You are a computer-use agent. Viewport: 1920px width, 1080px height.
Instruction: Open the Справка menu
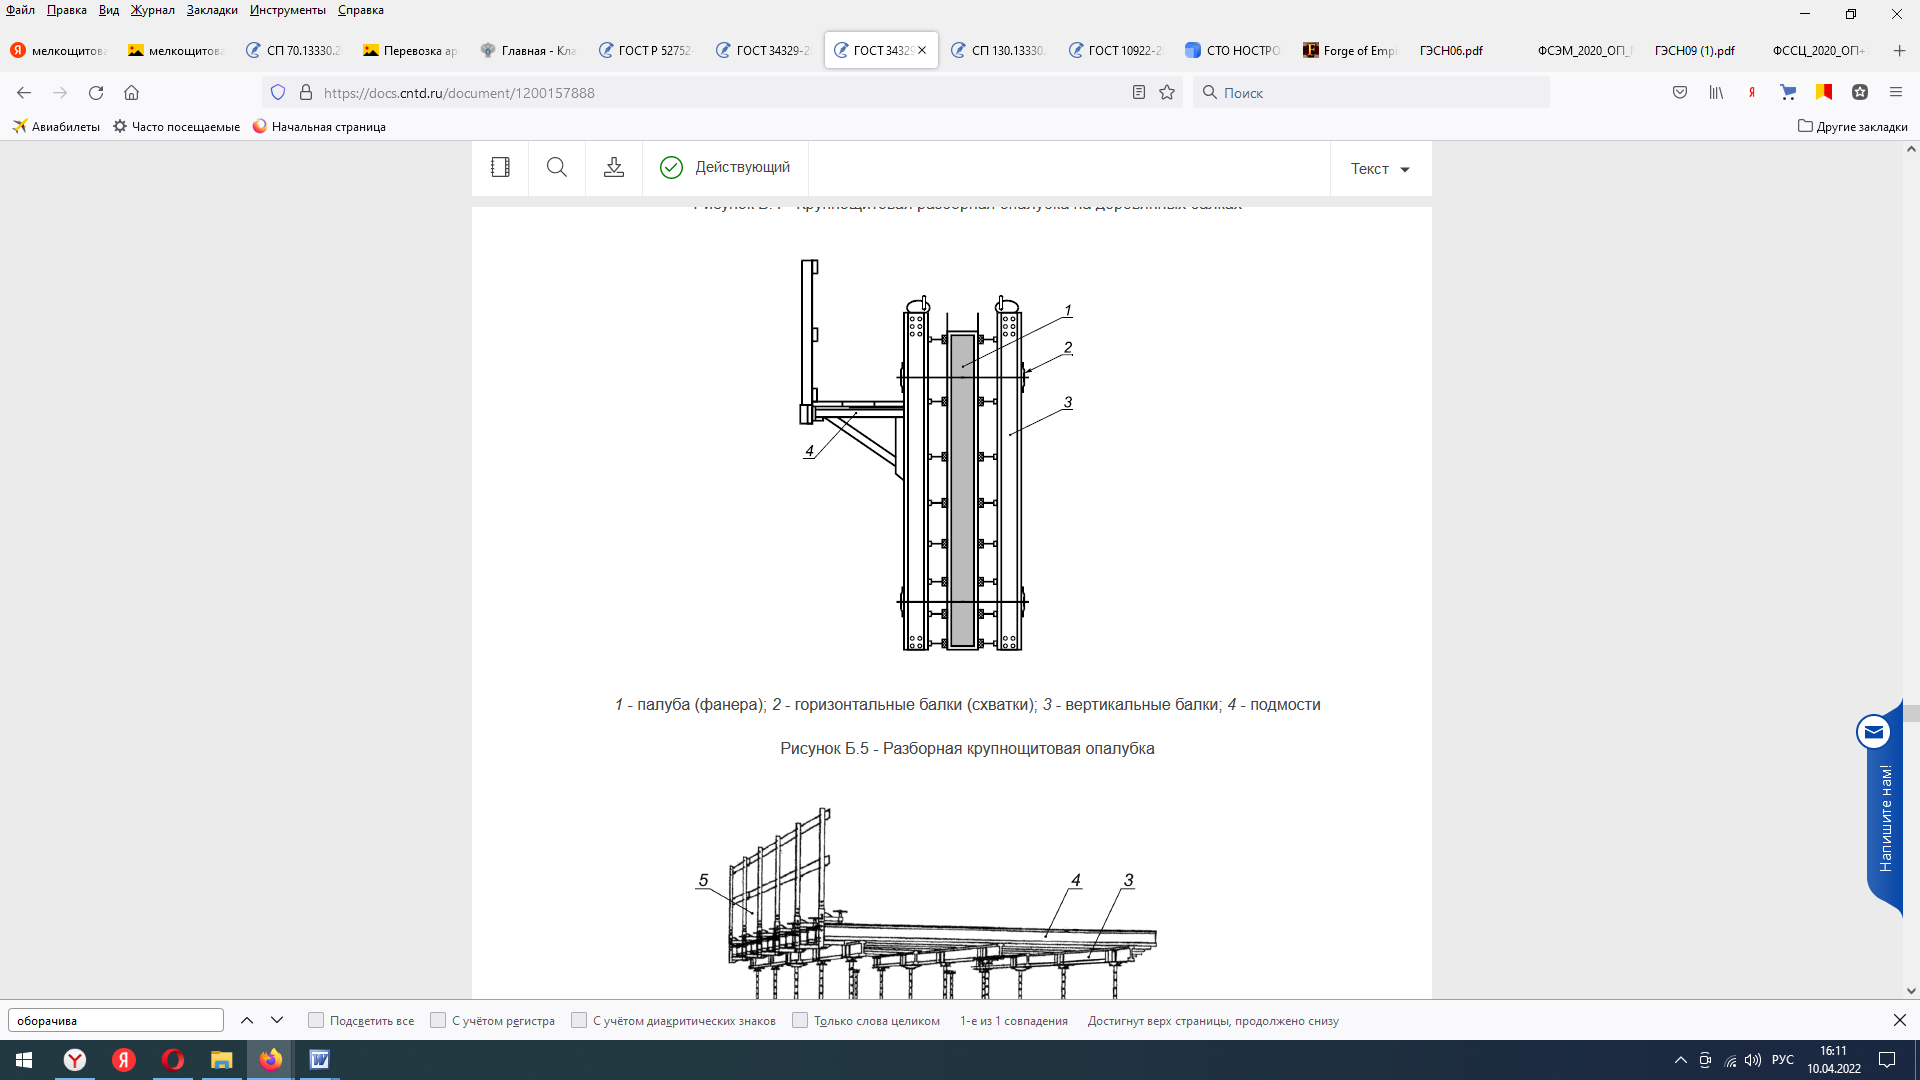point(360,10)
